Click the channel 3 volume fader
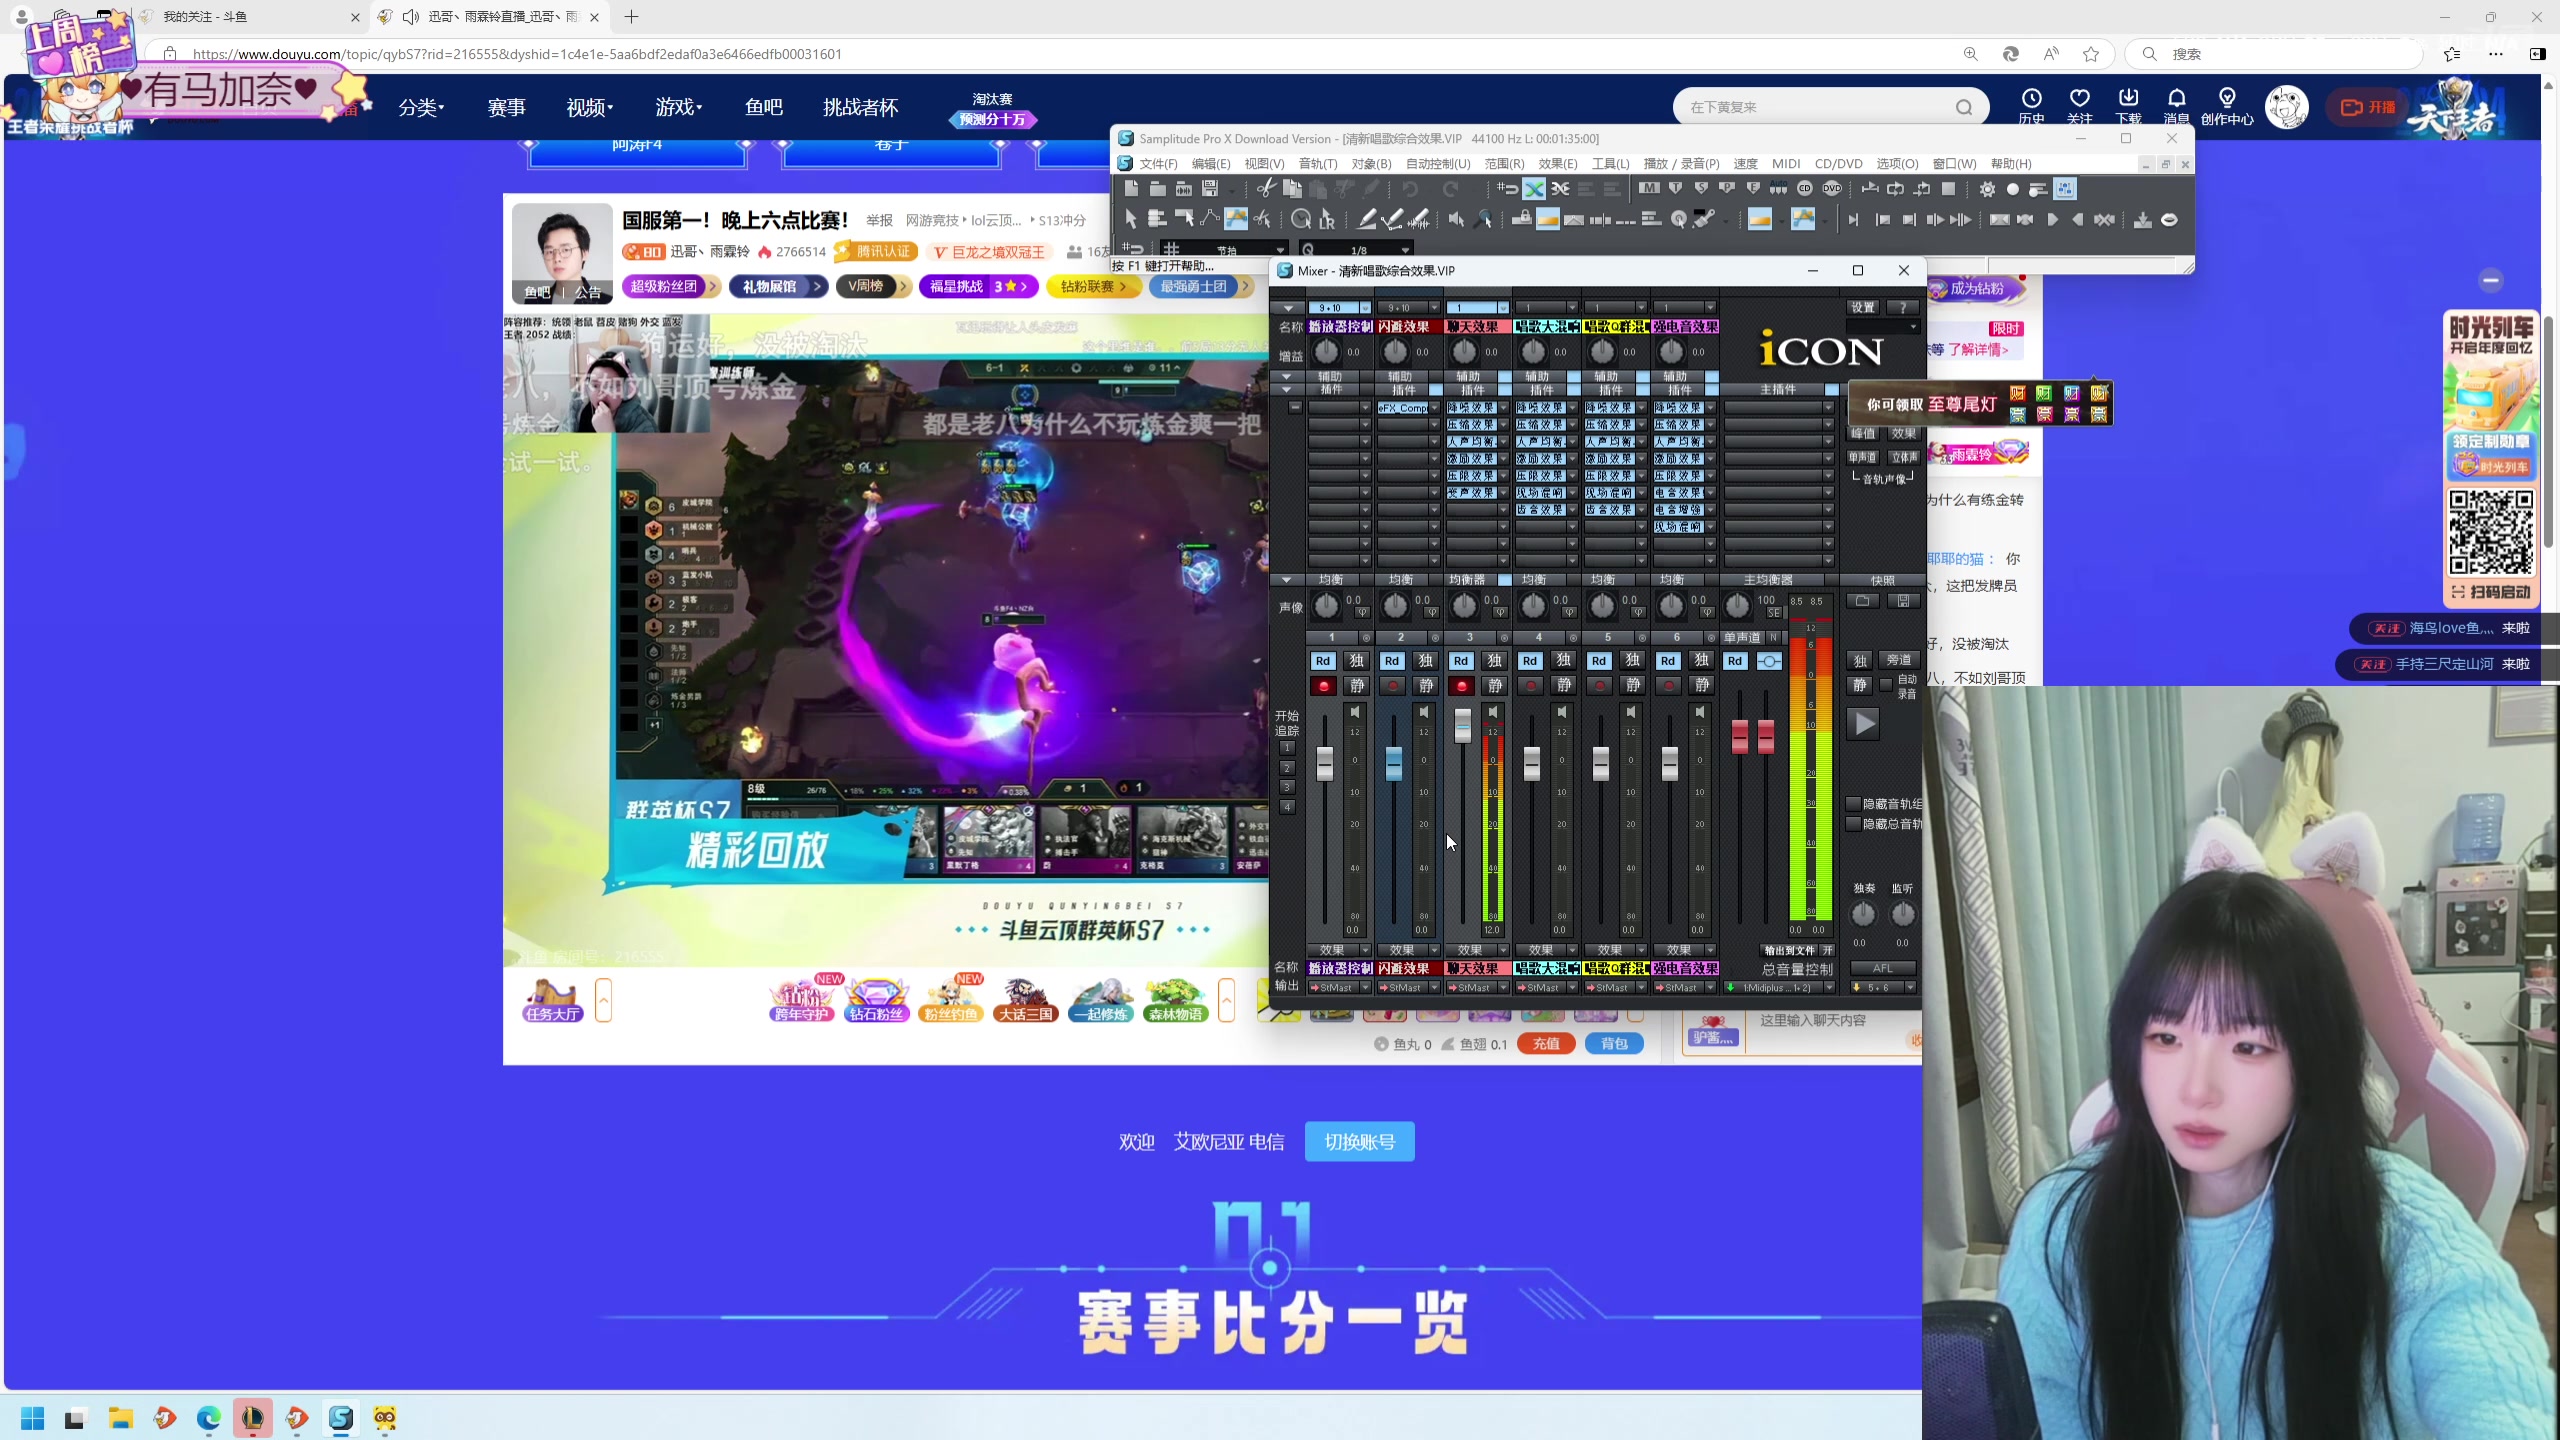 [1462, 725]
